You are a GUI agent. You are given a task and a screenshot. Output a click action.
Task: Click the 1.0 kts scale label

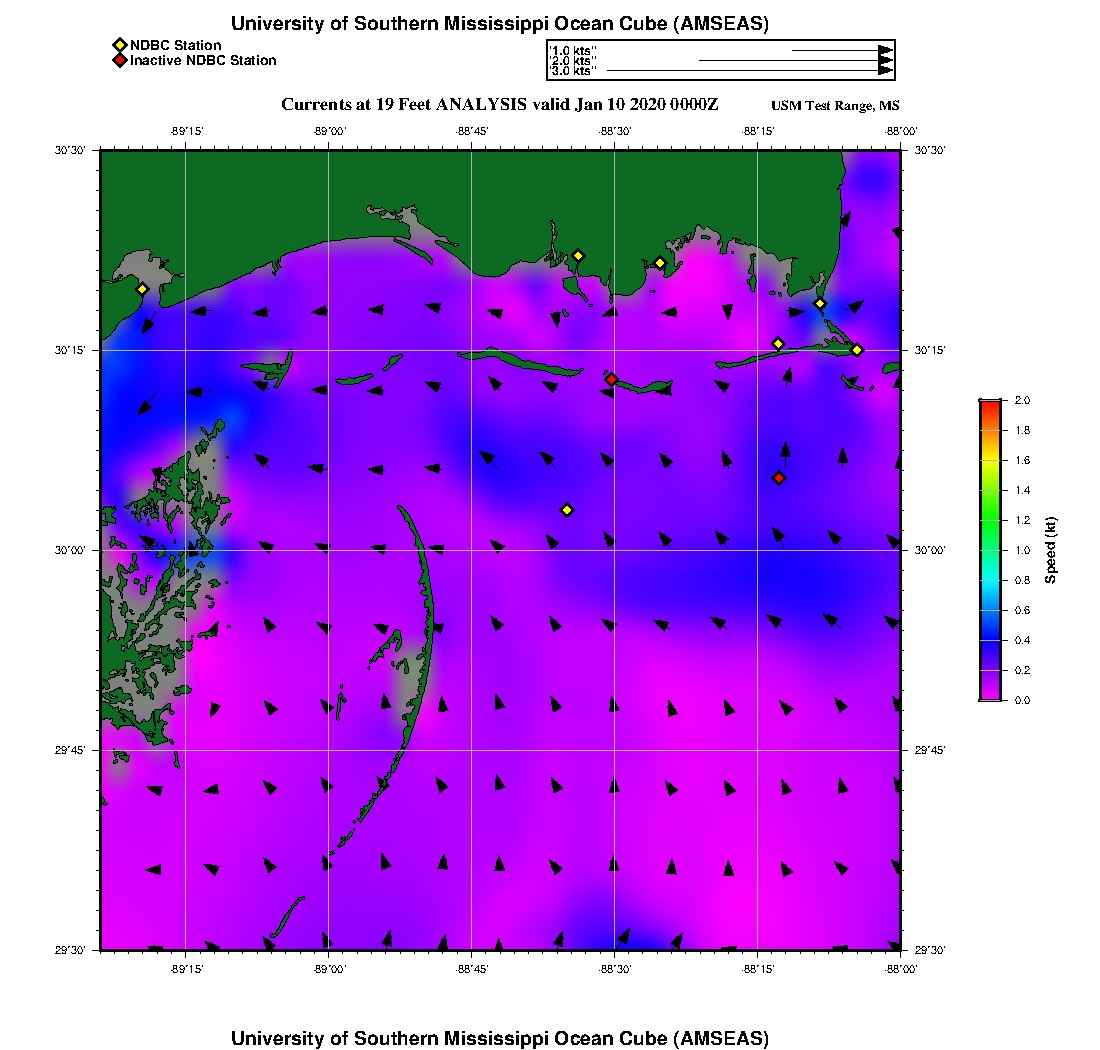[x=573, y=50]
